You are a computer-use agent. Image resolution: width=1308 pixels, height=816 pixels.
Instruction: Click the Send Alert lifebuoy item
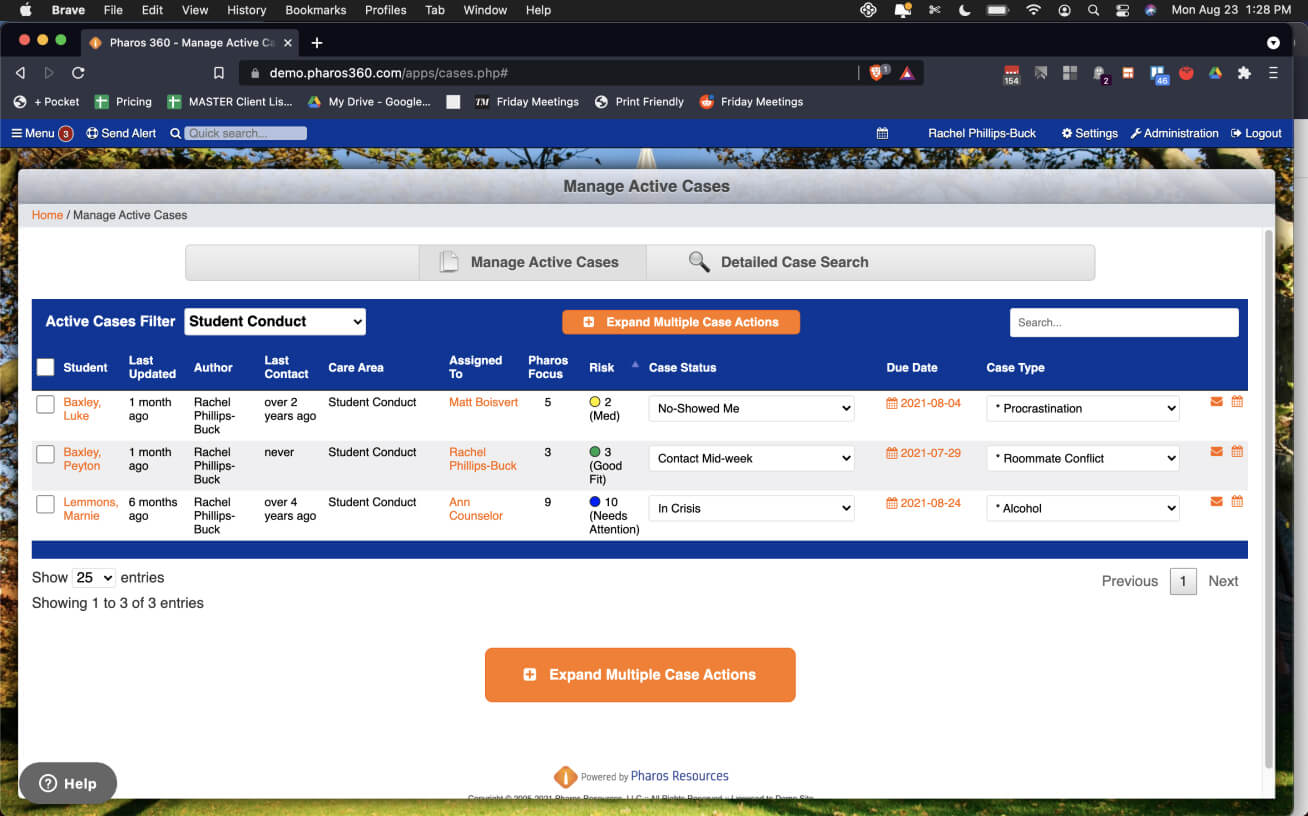click(121, 133)
